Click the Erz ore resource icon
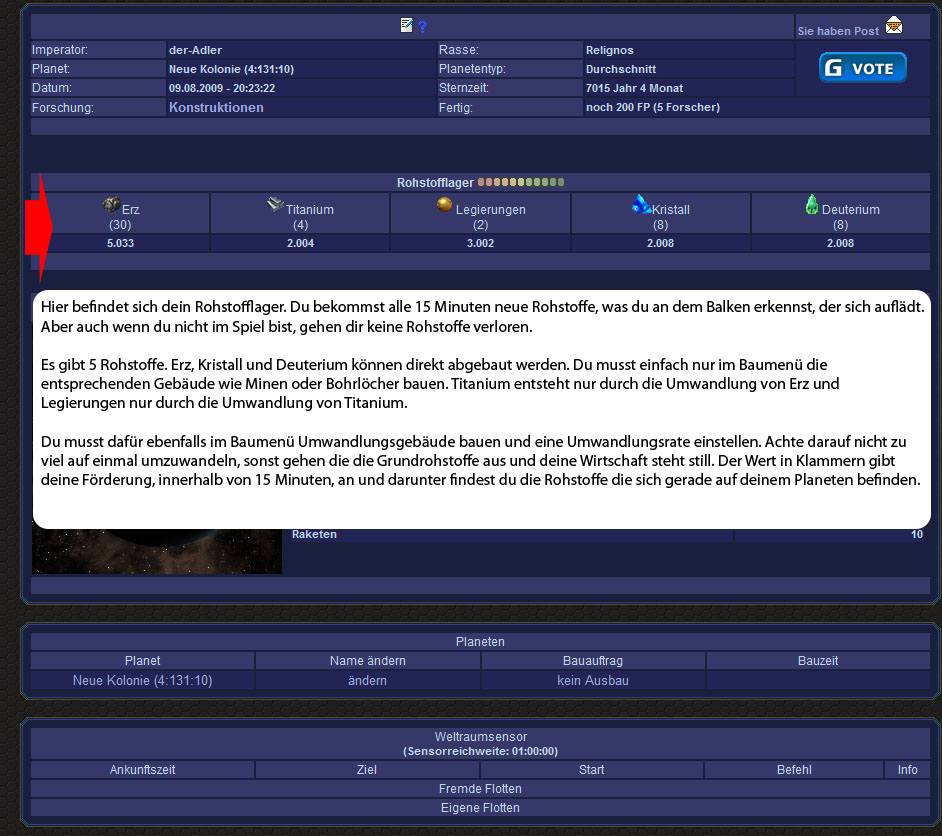This screenshot has width=942, height=836. tap(111, 204)
